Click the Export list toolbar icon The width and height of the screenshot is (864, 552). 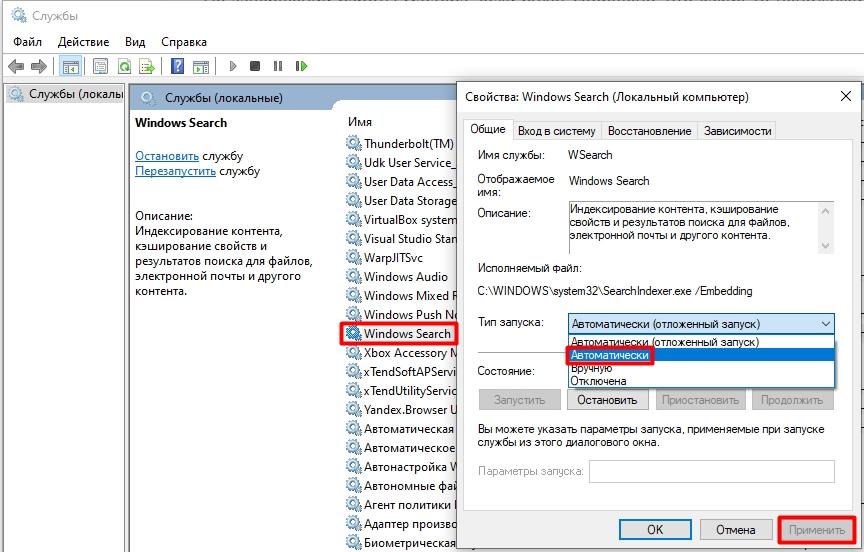point(147,67)
